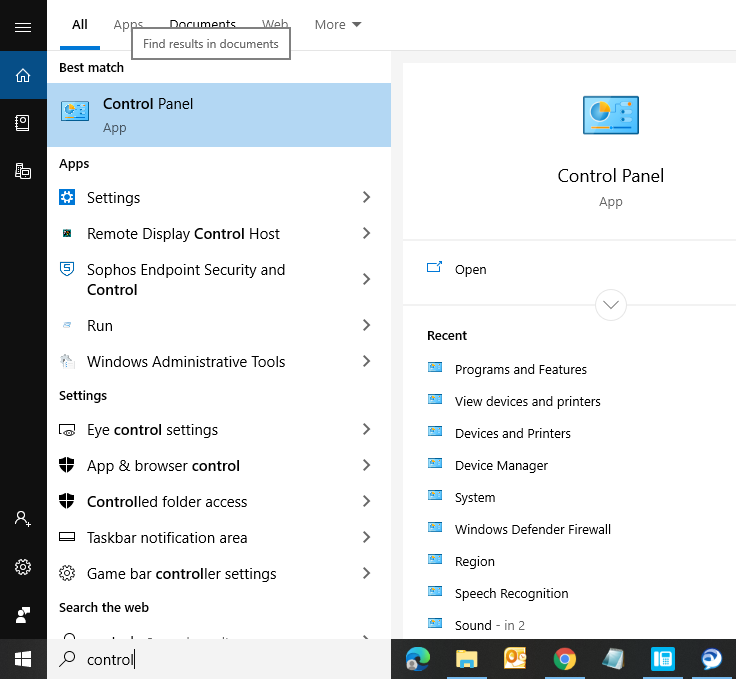This screenshot has width=736, height=679.
Task: Expand Run result chevron
Action: click(367, 325)
